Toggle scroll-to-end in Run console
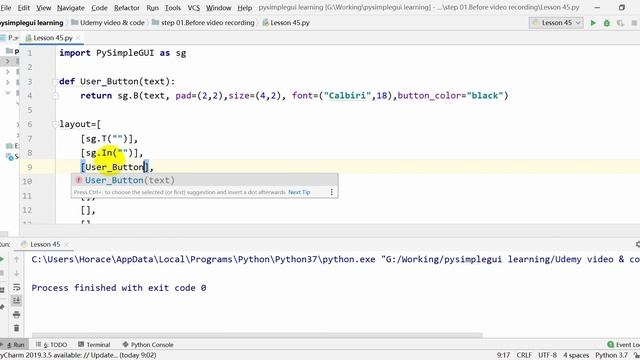Viewport: 640px width, 360px height. (16, 301)
